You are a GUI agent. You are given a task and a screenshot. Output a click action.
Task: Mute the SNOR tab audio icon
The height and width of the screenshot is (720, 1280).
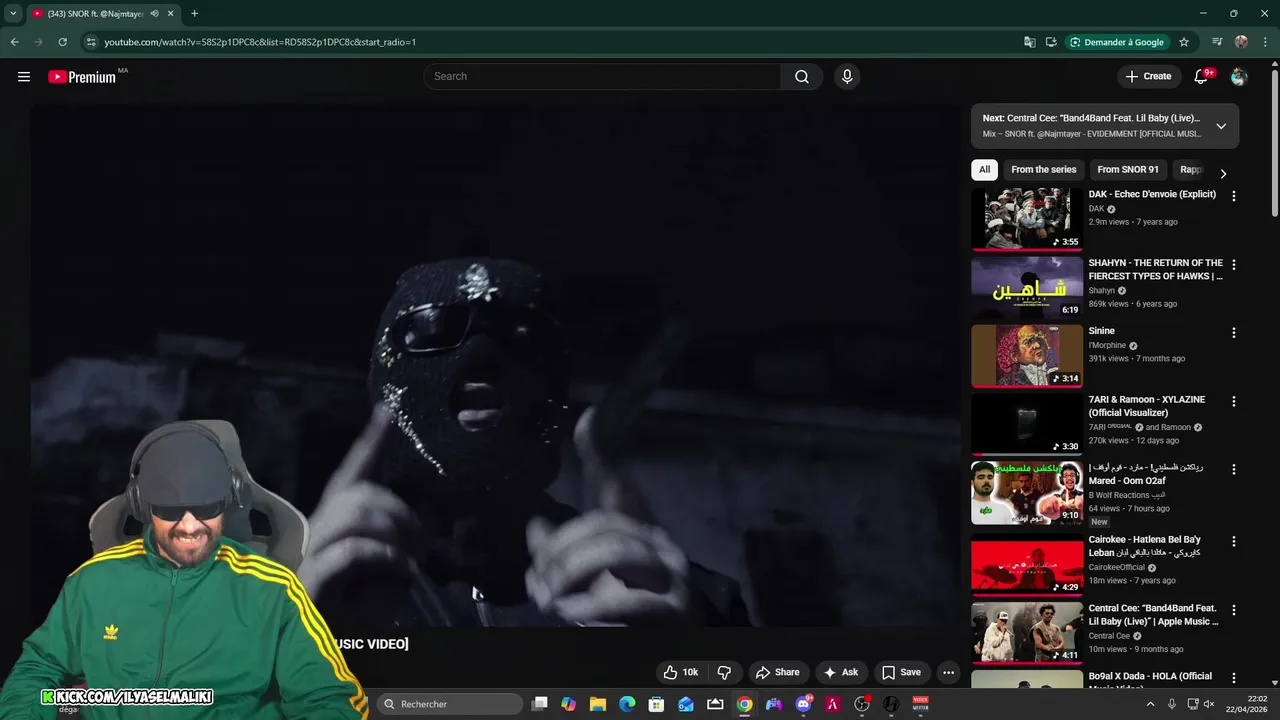pyautogui.click(x=154, y=14)
